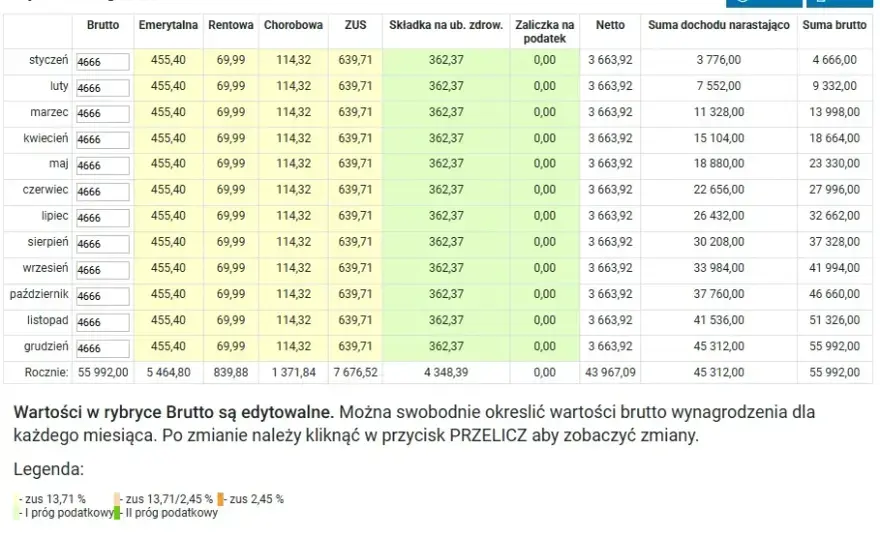The width and height of the screenshot is (880, 540).
Task: Click the zus 13,71/2,45 % legend swatch
Action: (117, 499)
